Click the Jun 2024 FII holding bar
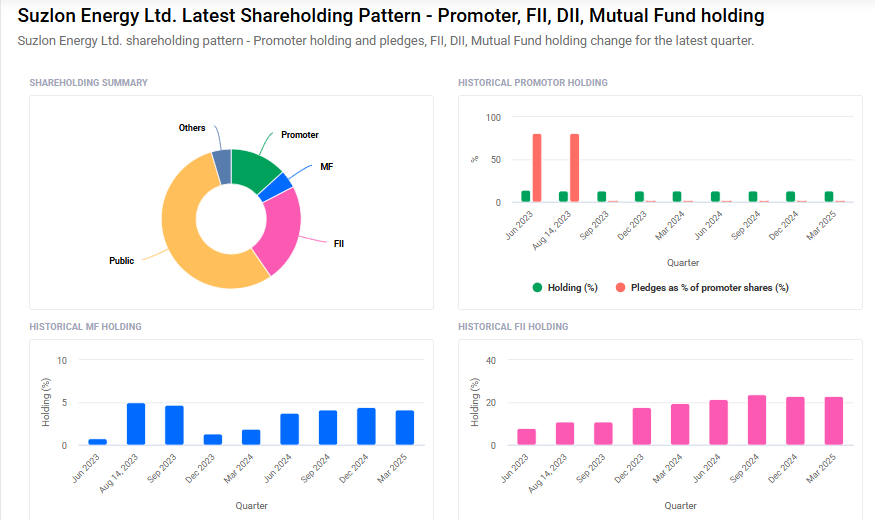The width and height of the screenshot is (875, 520). [x=719, y=422]
